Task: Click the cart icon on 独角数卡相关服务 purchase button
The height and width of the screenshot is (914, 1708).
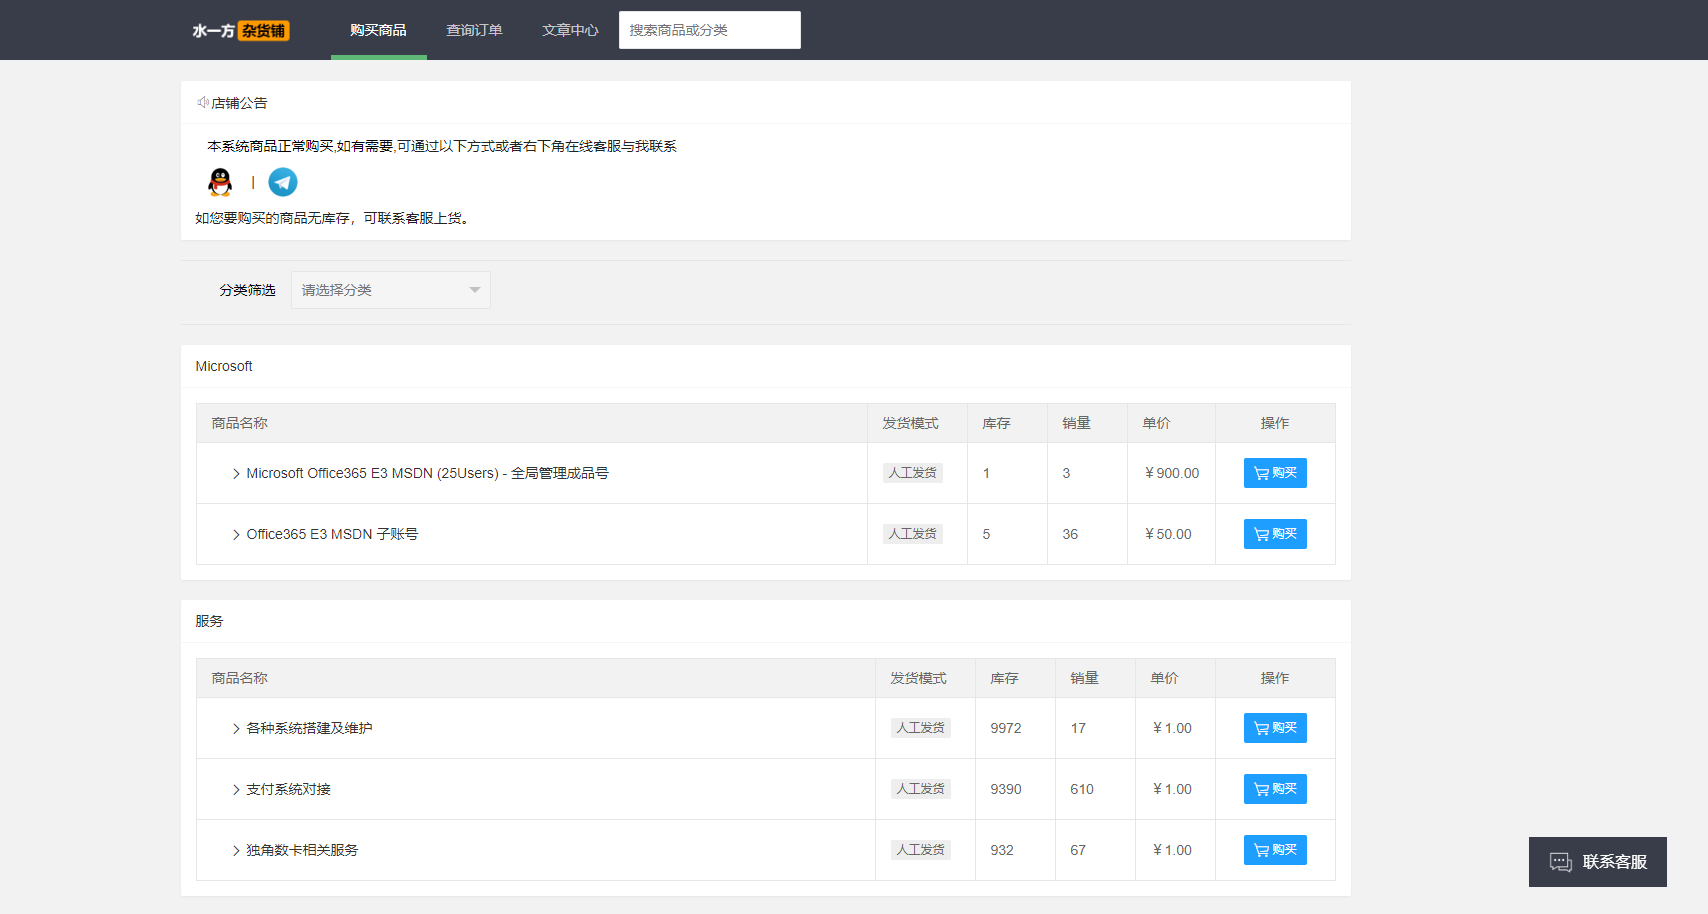Action: click(1260, 850)
